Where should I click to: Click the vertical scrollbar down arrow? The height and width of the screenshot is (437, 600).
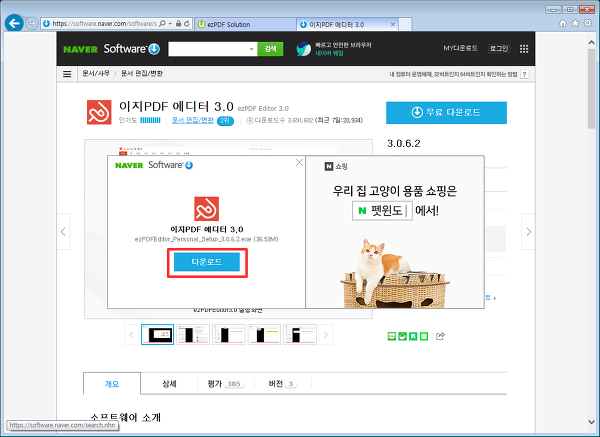(592, 421)
